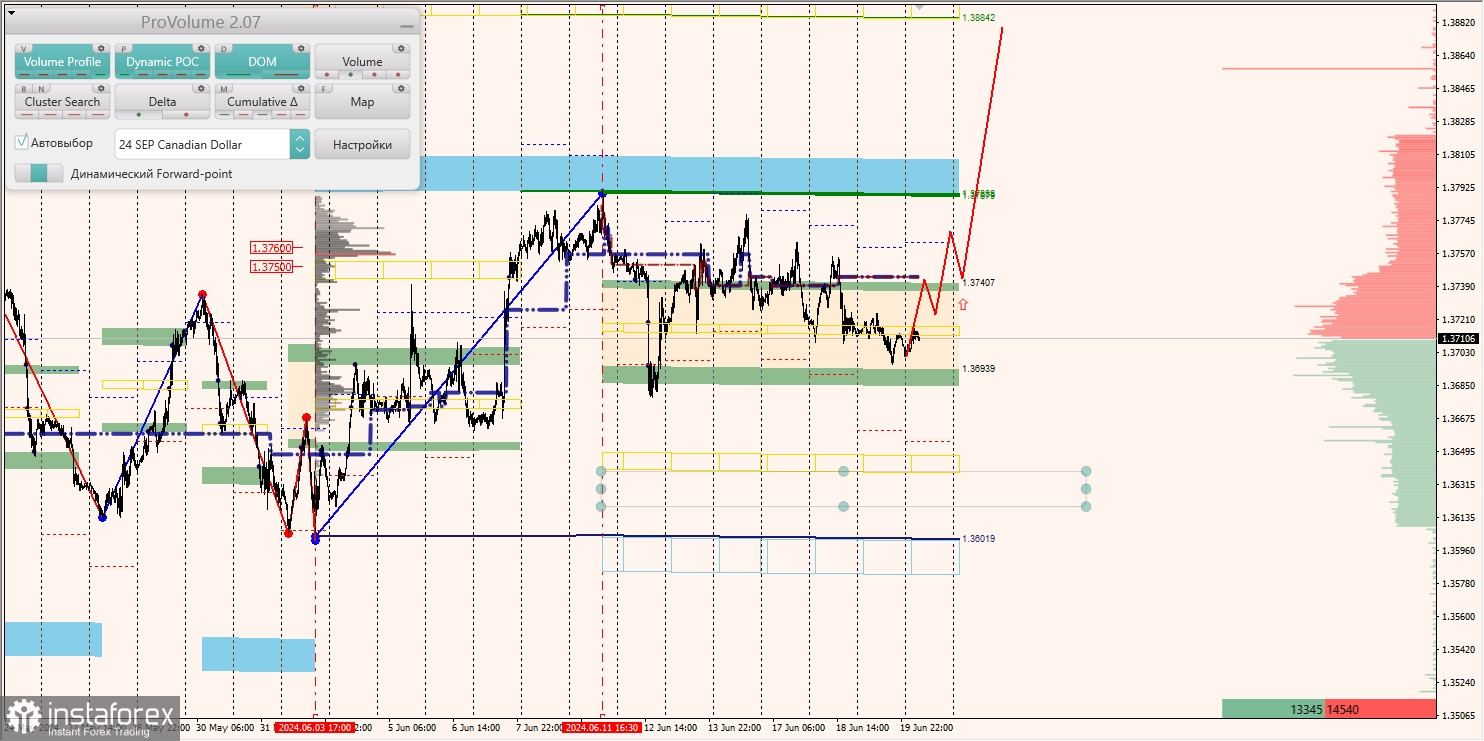Collapse panel via top-left triangle arrow
Screen dimensions: 1484x741
pos(11,13)
